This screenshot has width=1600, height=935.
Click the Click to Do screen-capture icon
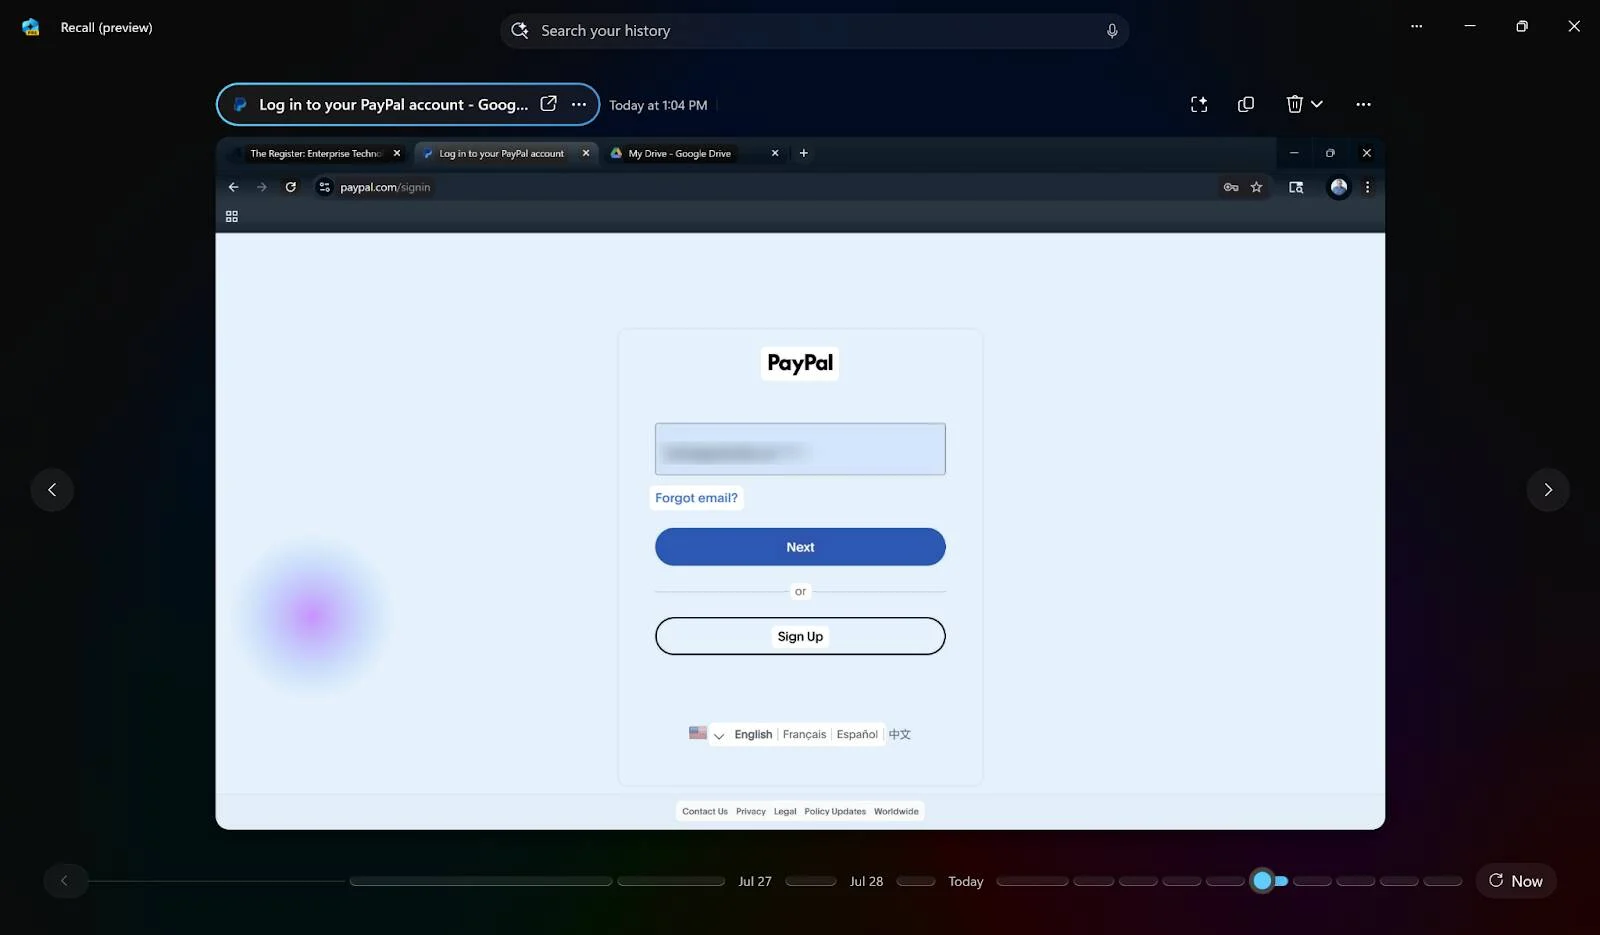(1198, 104)
